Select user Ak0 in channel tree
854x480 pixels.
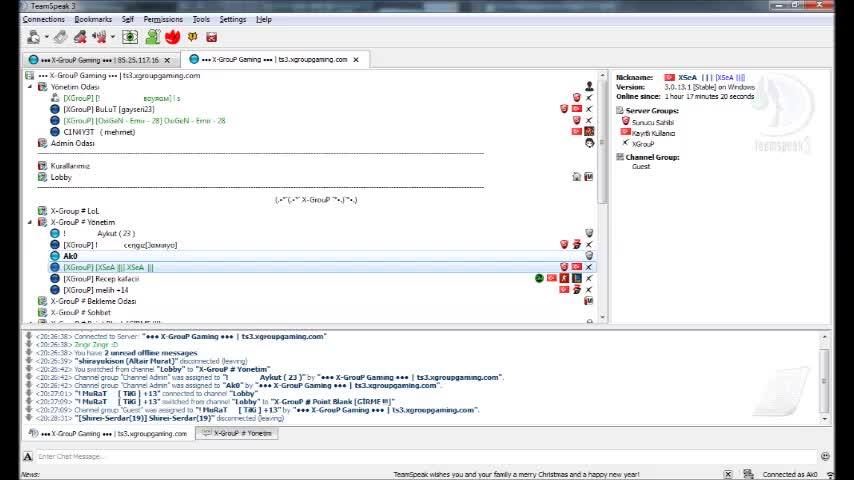tap(70, 256)
